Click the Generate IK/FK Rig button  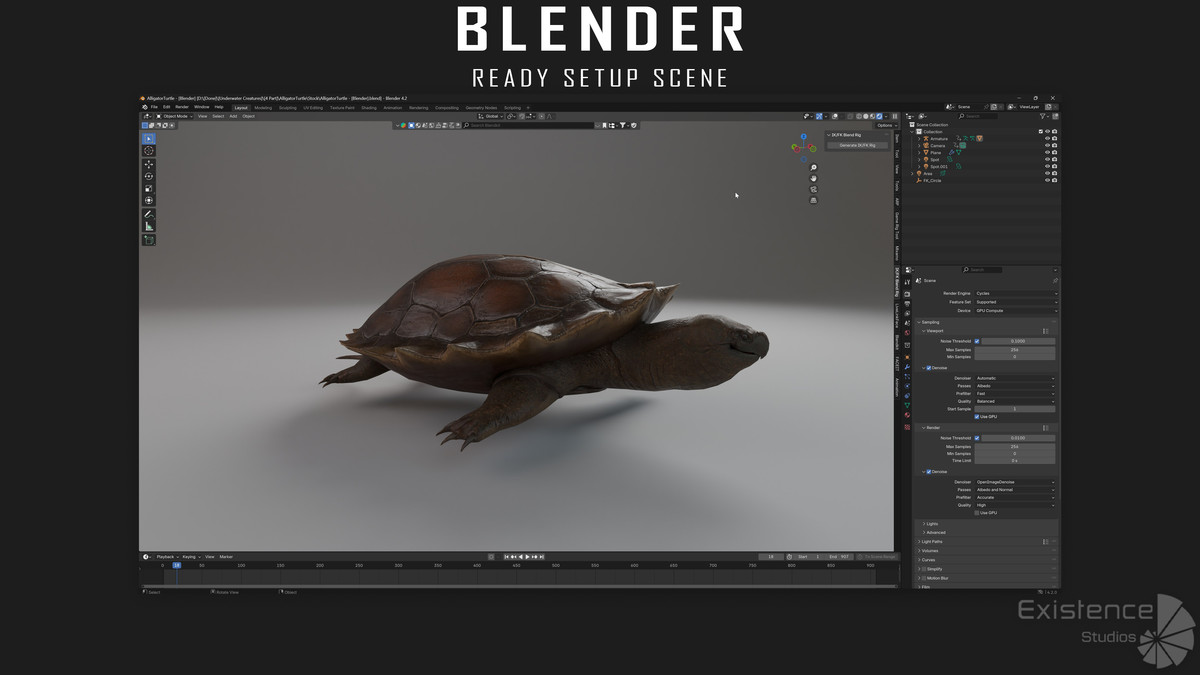pyautogui.click(x=857, y=145)
